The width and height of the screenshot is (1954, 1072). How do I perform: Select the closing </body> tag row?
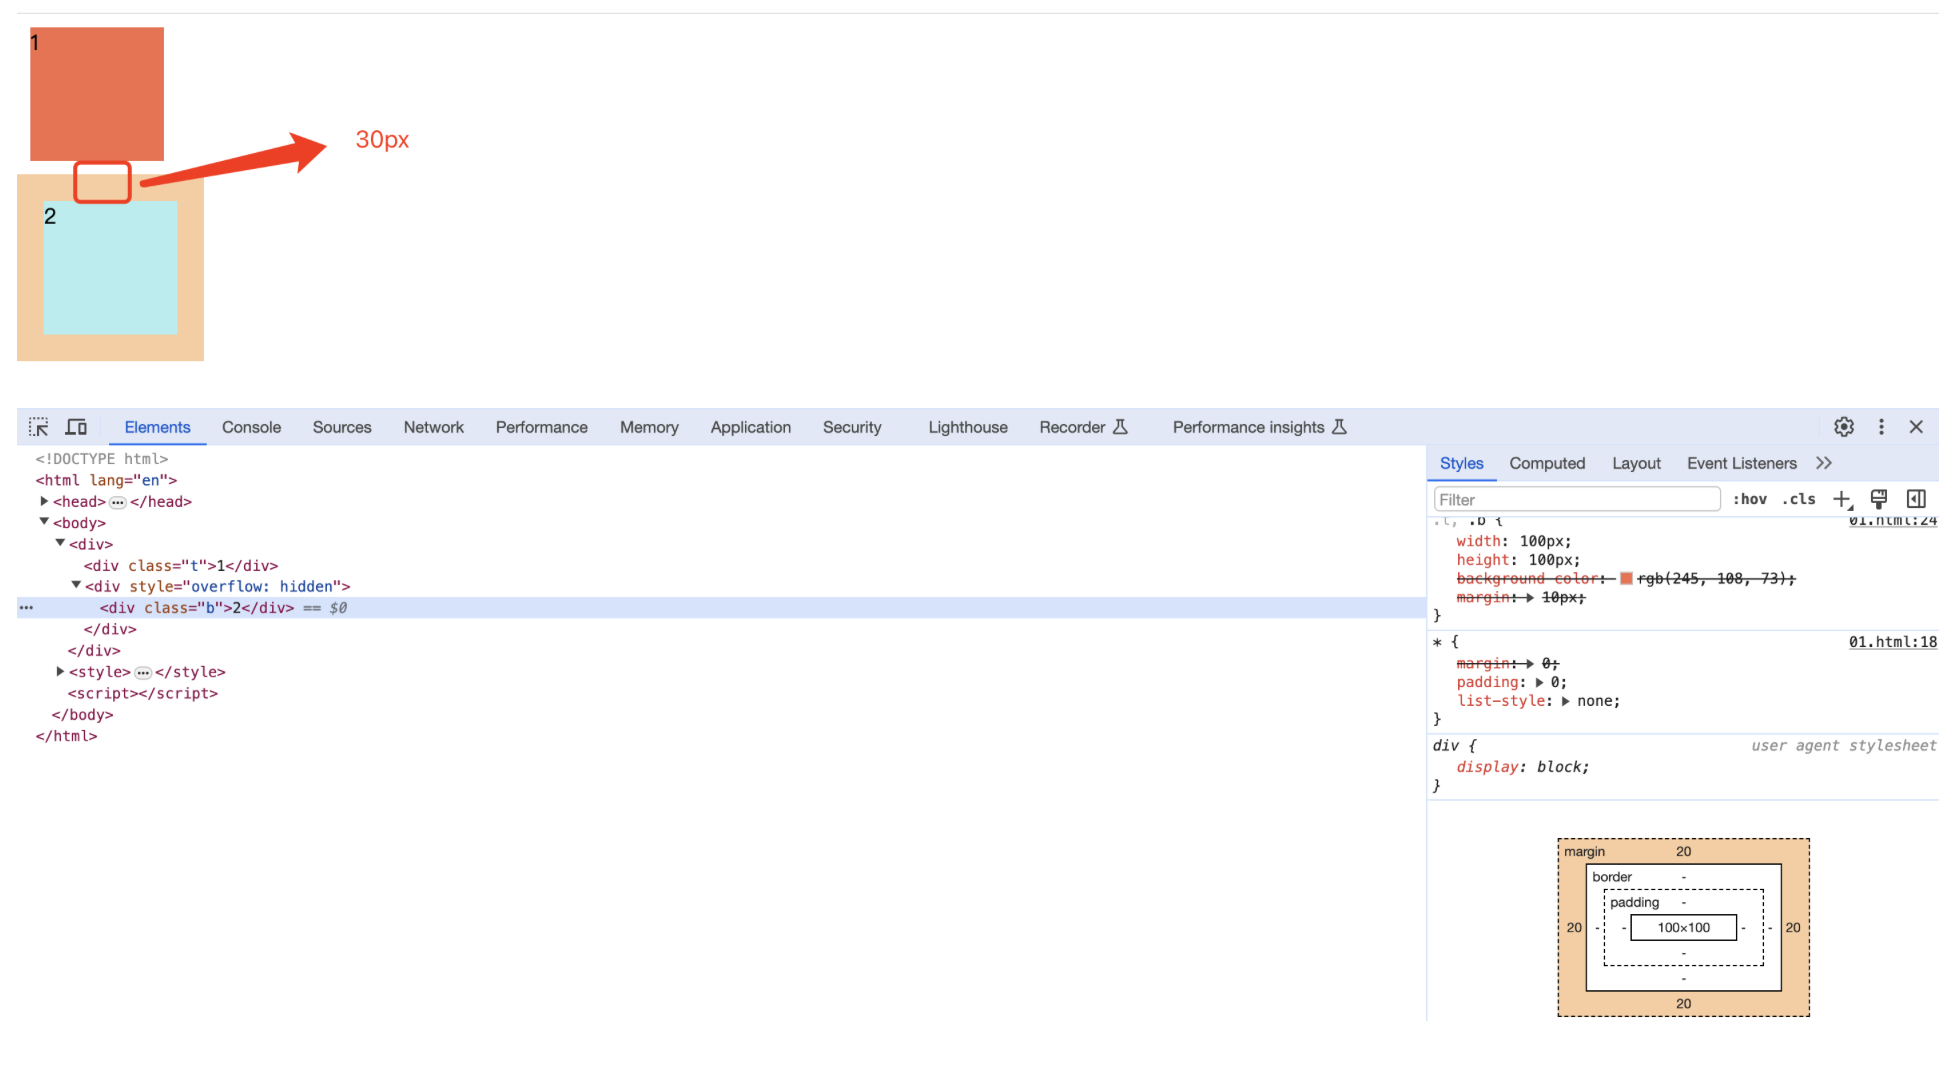tap(82, 714)
